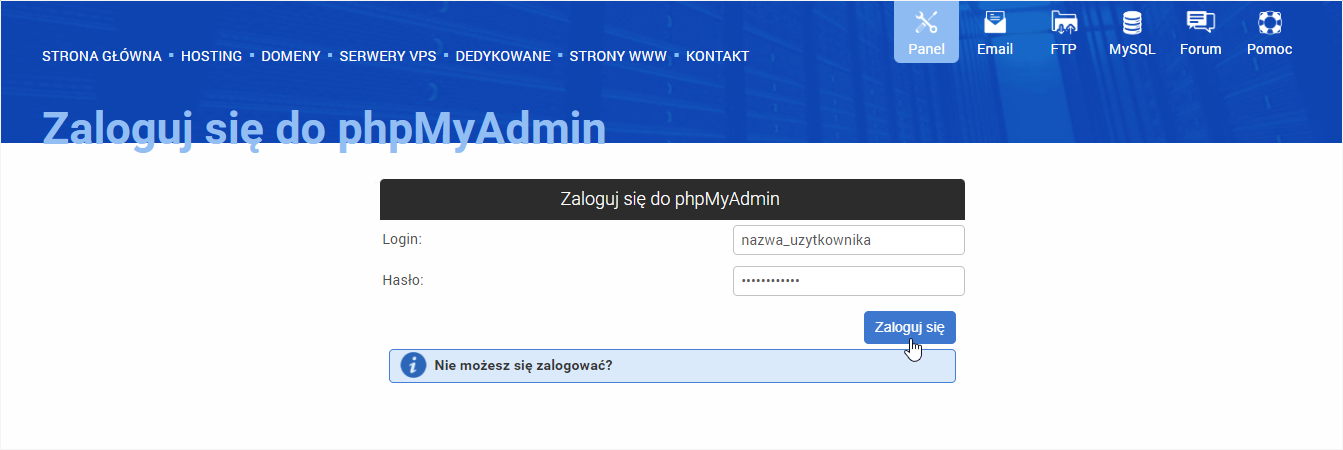The image size is (1343, 450).
Task: Open 'Nie możesz się zalogować?' help link
Action: coord(523,365)
